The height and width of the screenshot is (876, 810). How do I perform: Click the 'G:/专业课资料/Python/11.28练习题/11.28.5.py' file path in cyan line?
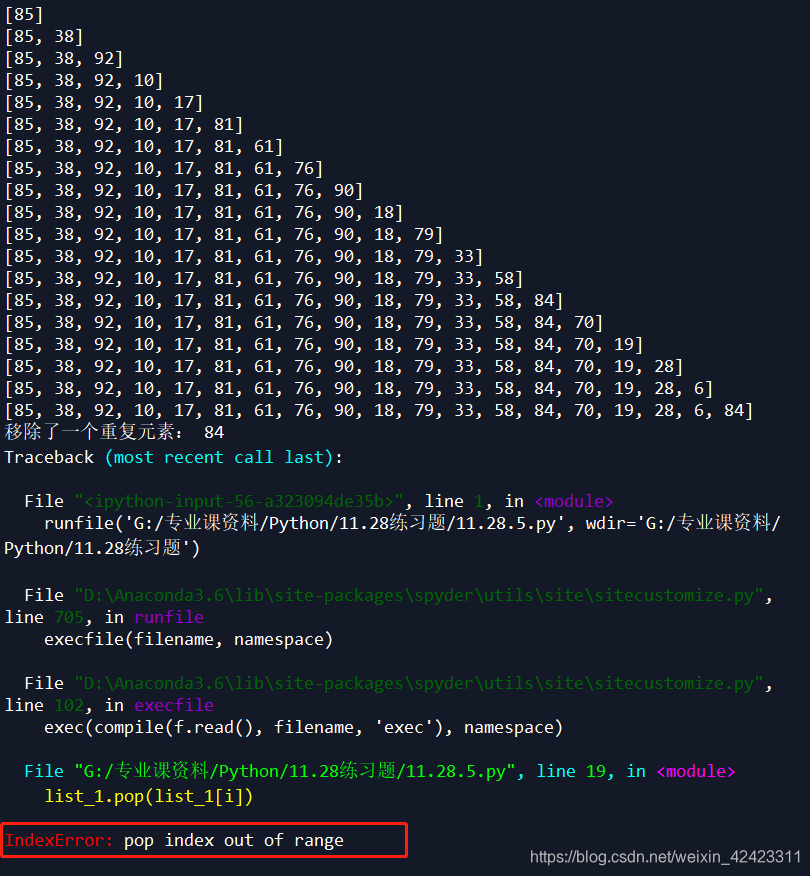[296, 772]
